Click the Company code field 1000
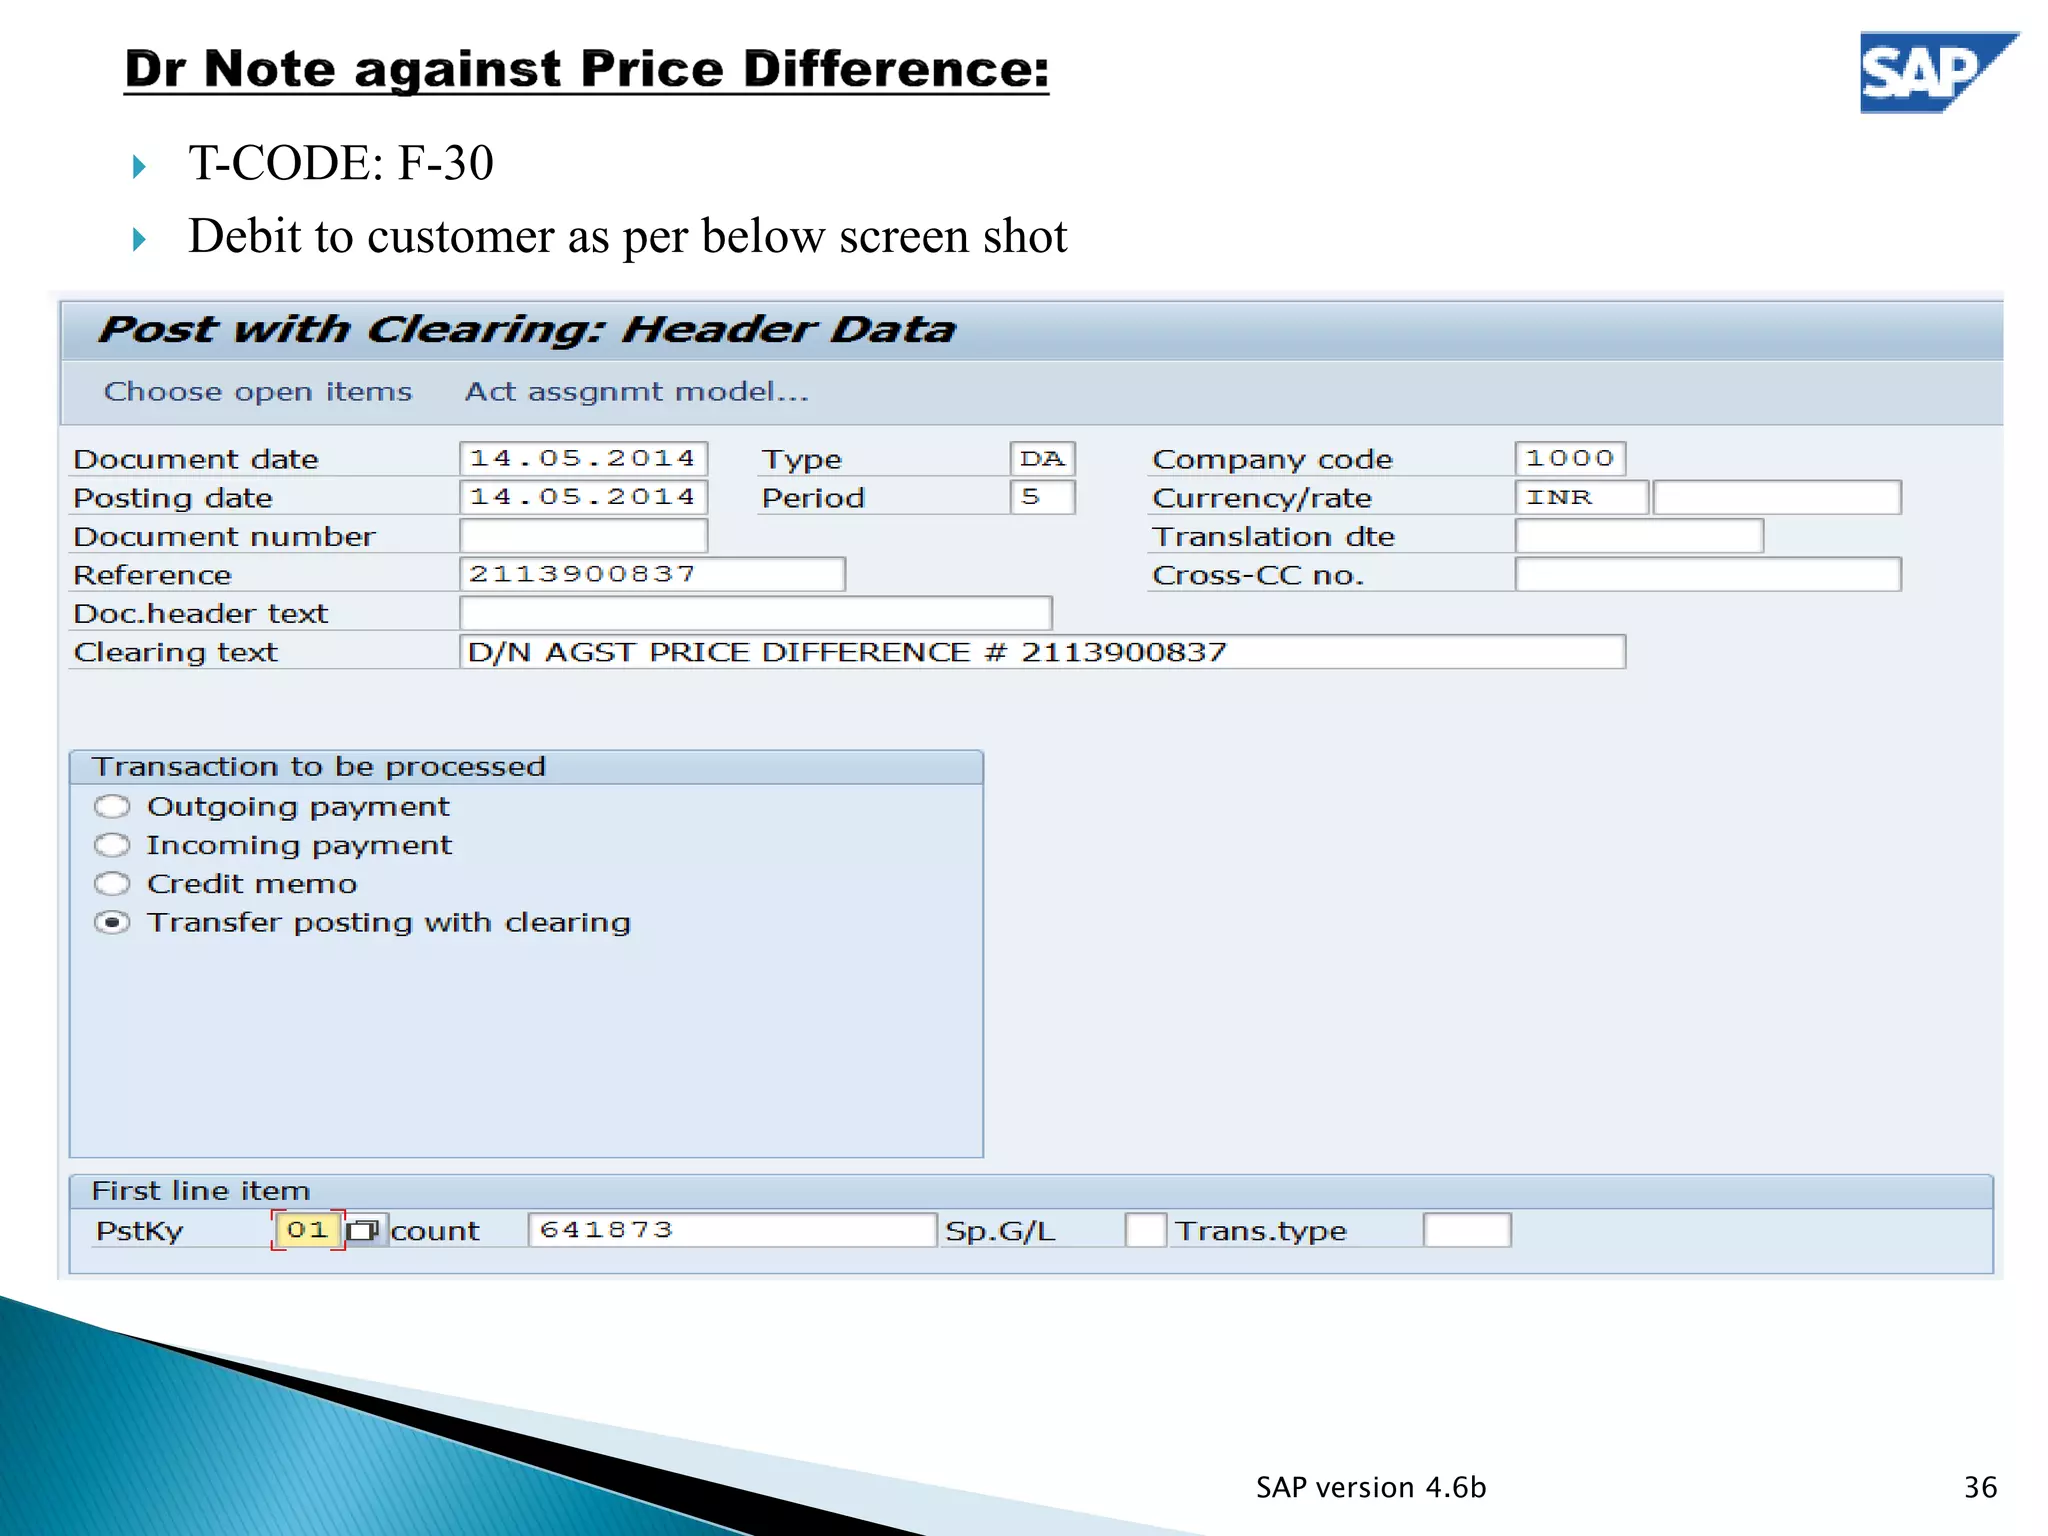The height and width of the screenshot is (1536, 2048). coord(1570,458)
